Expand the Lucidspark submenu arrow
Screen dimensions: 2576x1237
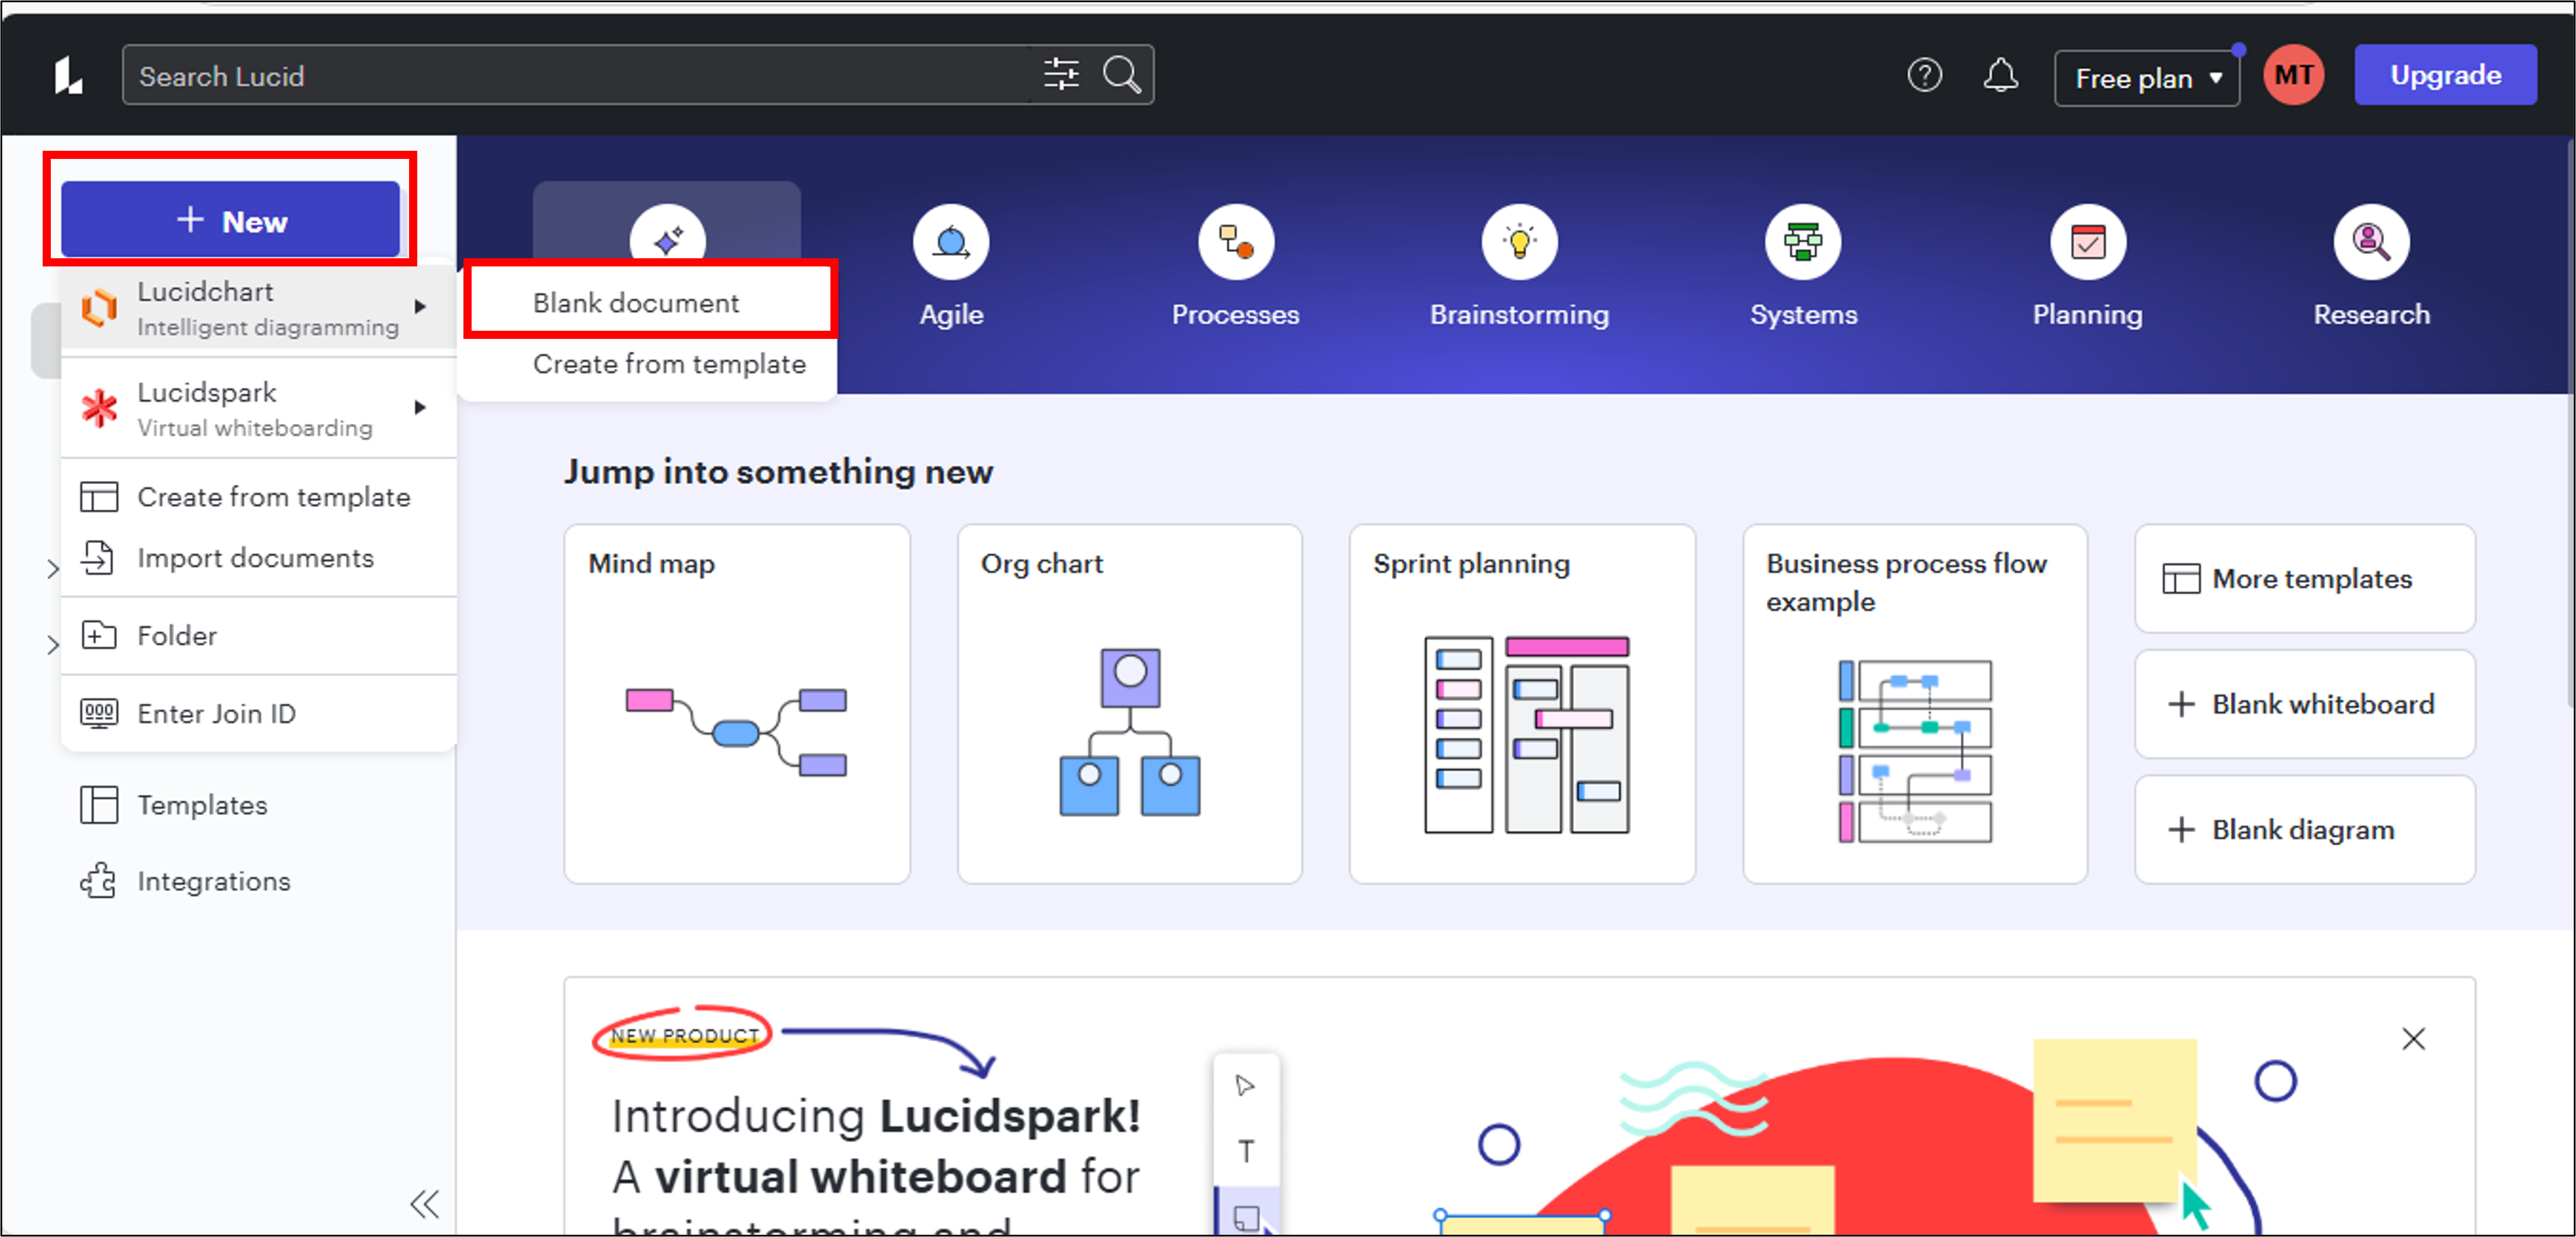421,407
